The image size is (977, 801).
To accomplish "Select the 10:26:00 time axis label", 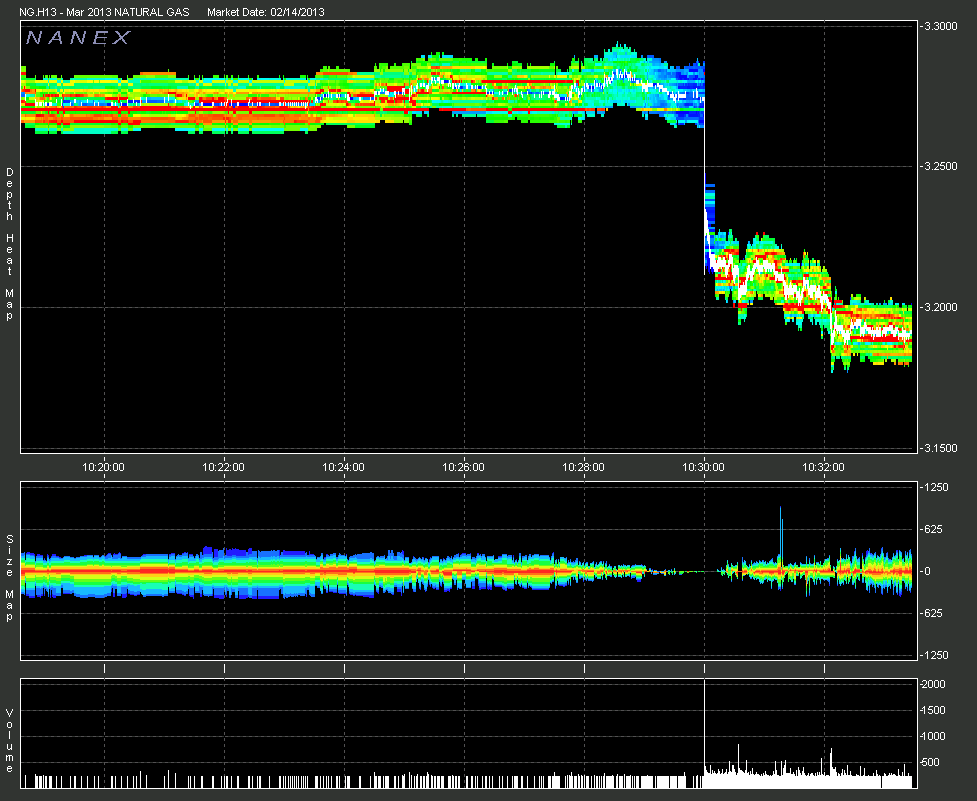I will (463, 467).
